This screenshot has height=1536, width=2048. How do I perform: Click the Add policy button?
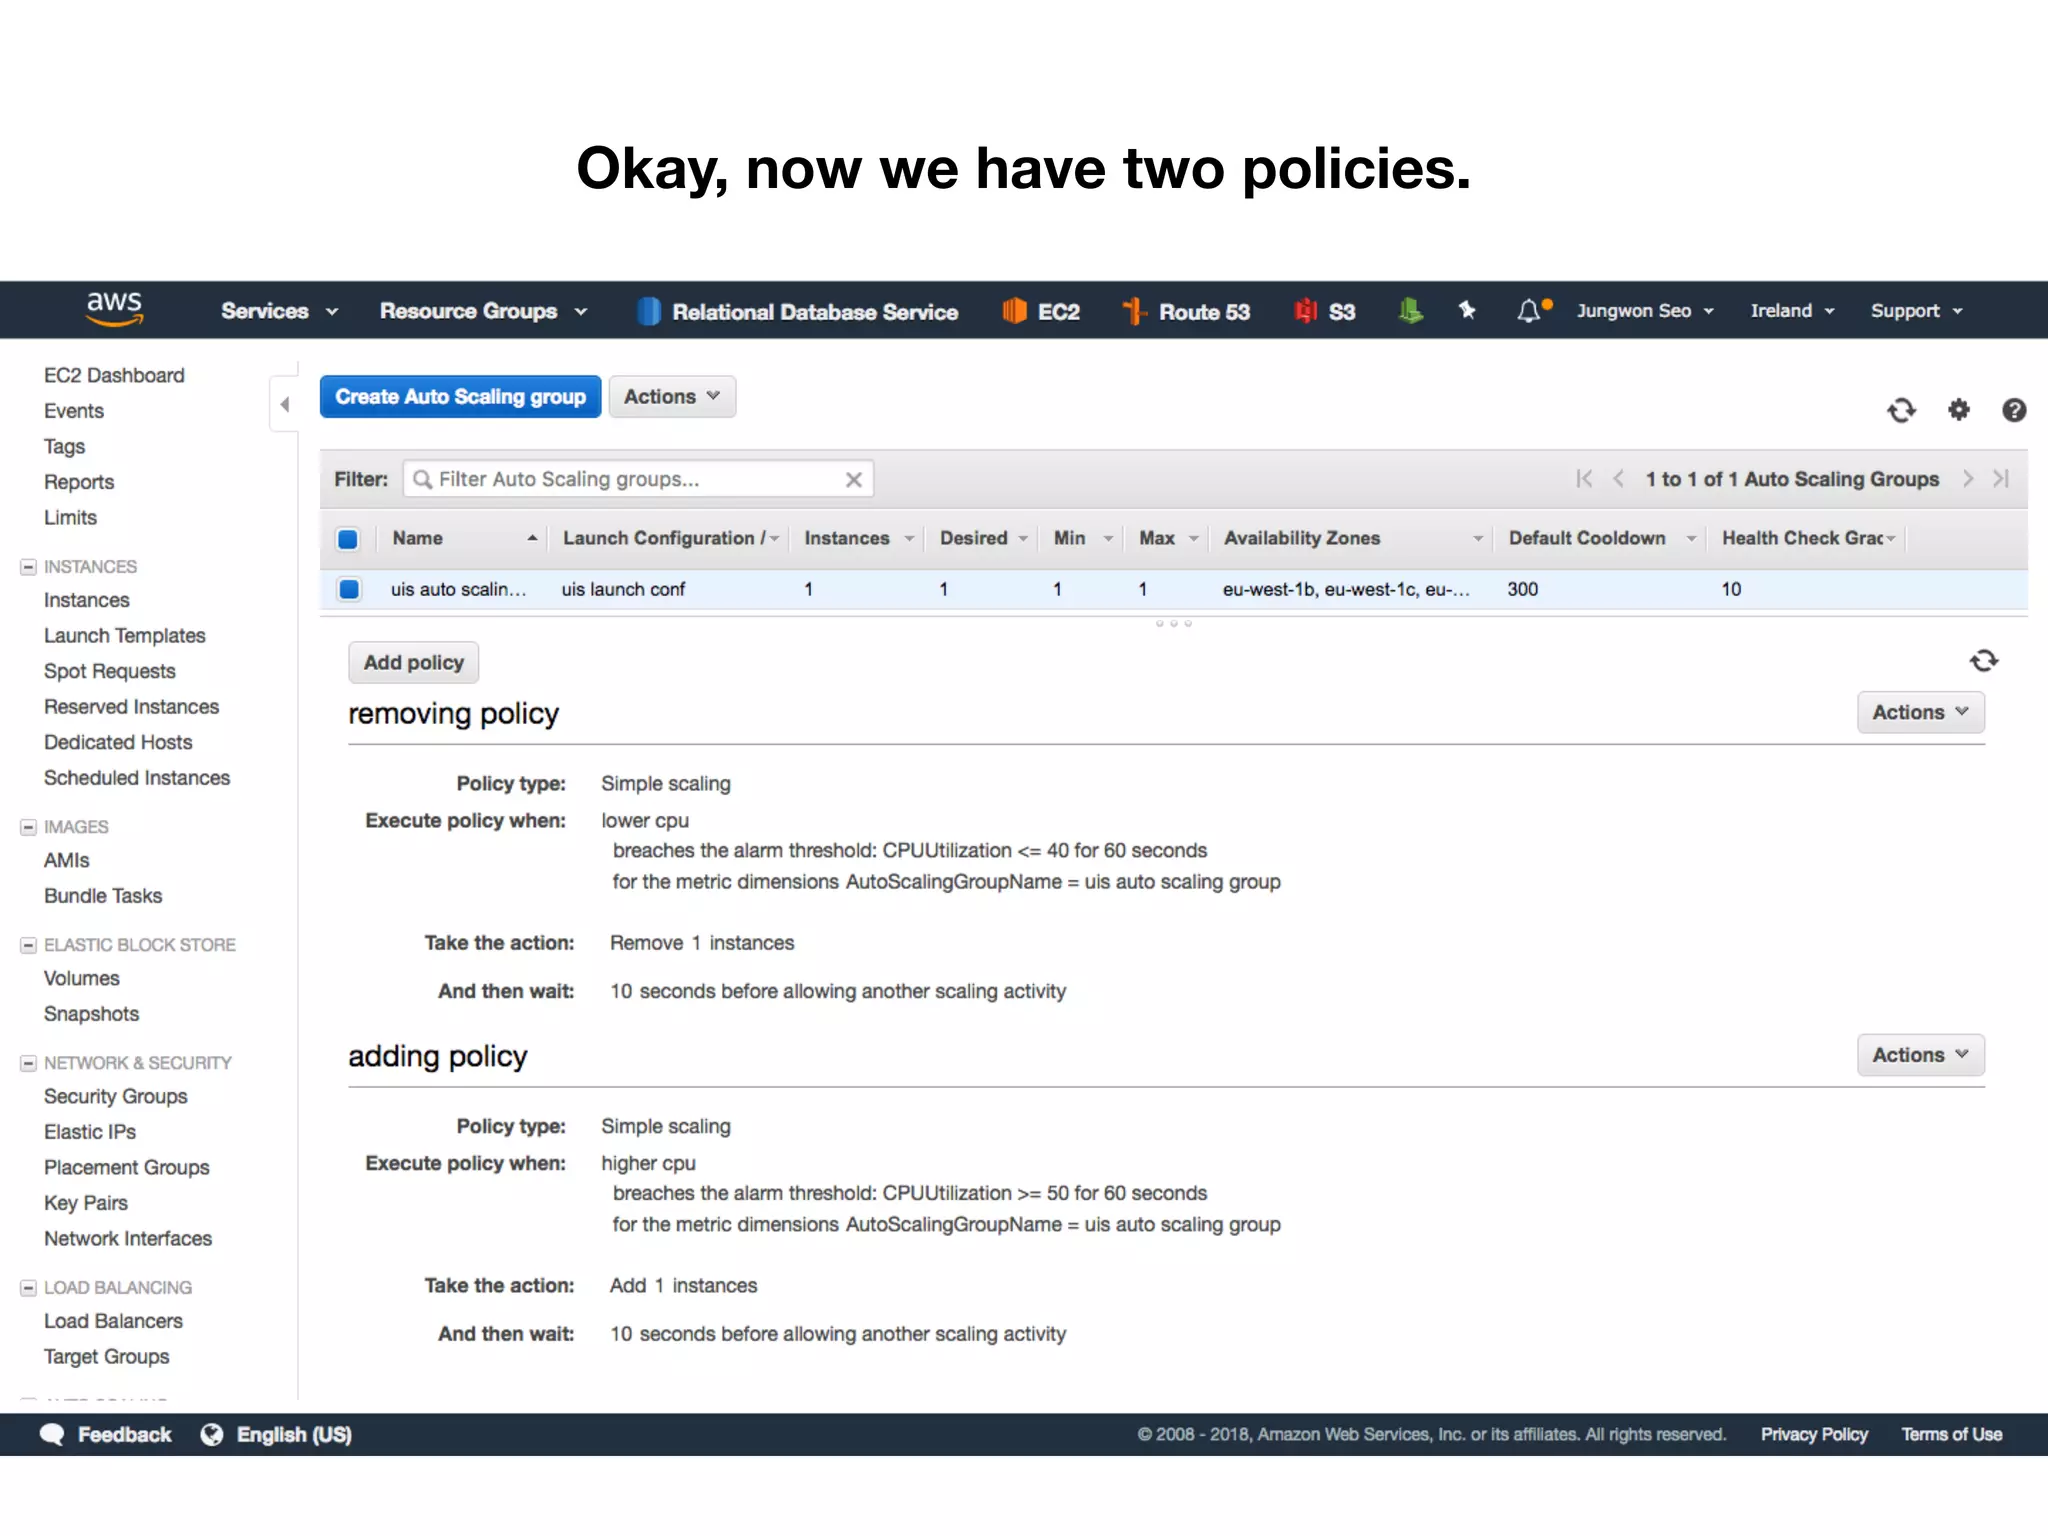pos(413,662)
